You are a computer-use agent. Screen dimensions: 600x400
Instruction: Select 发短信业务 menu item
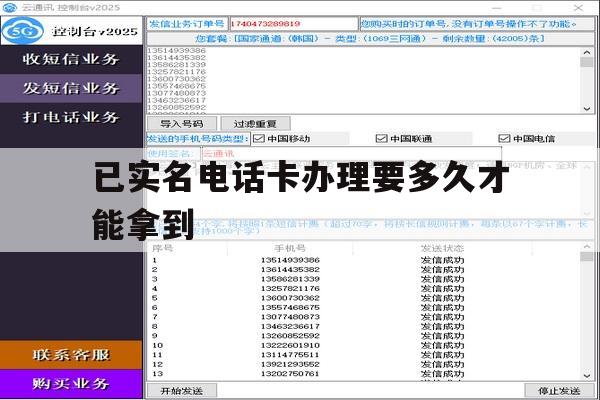pos(71,88)
